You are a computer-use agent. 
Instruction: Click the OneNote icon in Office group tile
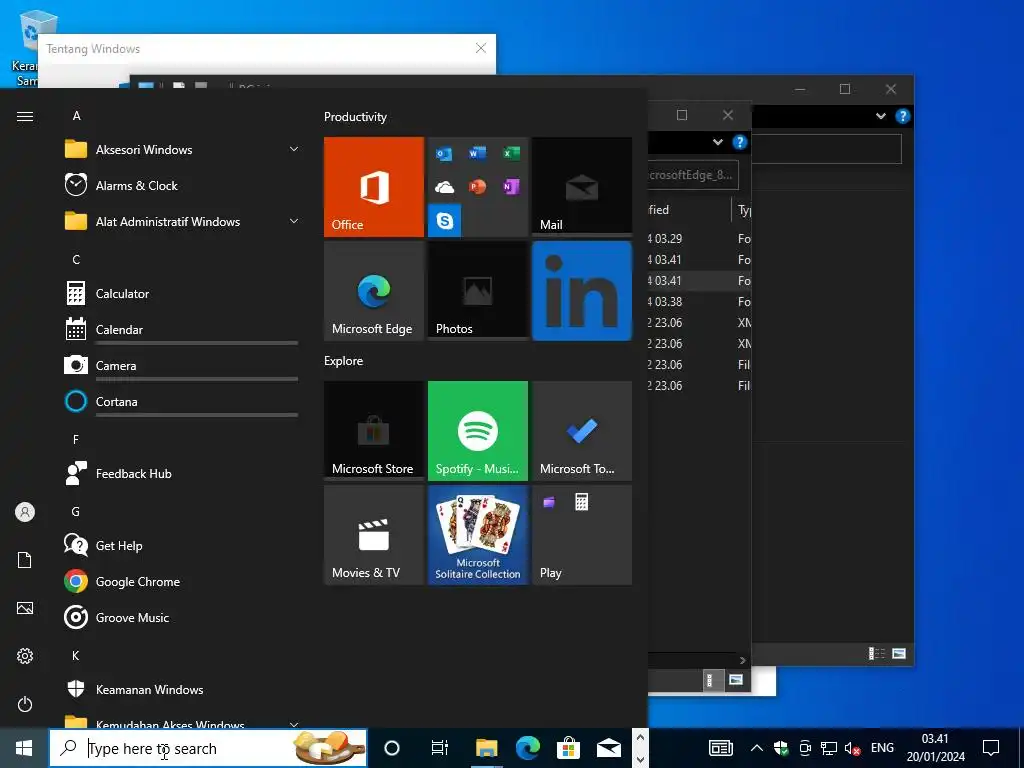[x=511, y=187]
